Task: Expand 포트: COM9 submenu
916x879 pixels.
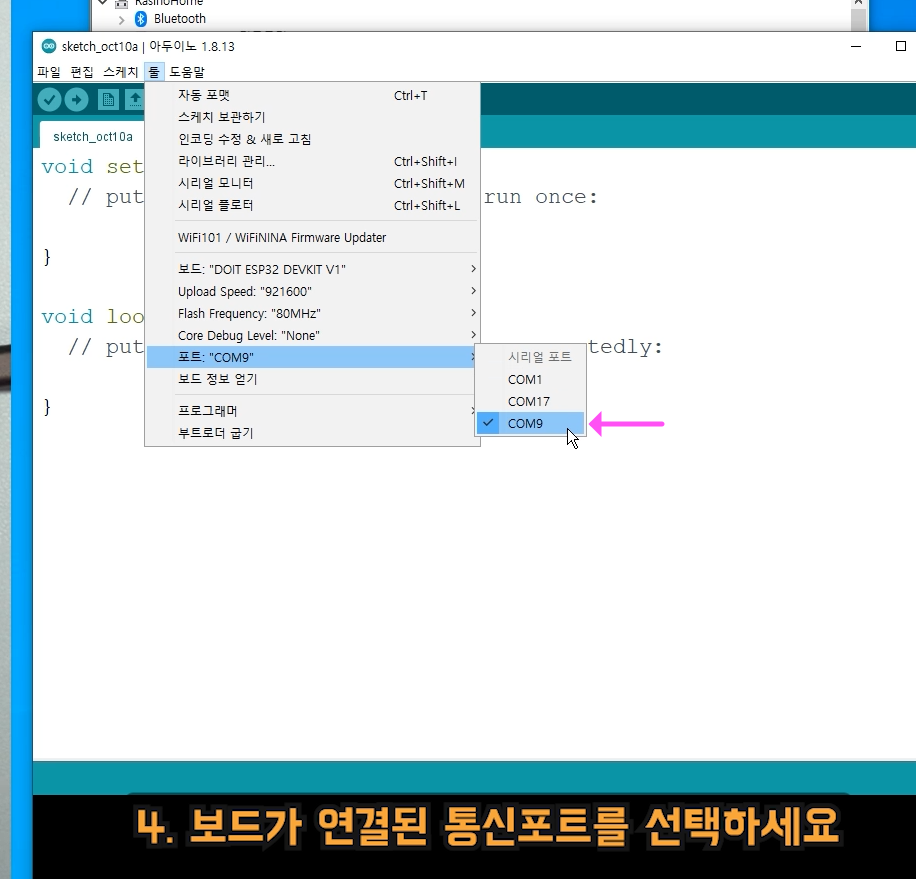Action: (313, 357)
